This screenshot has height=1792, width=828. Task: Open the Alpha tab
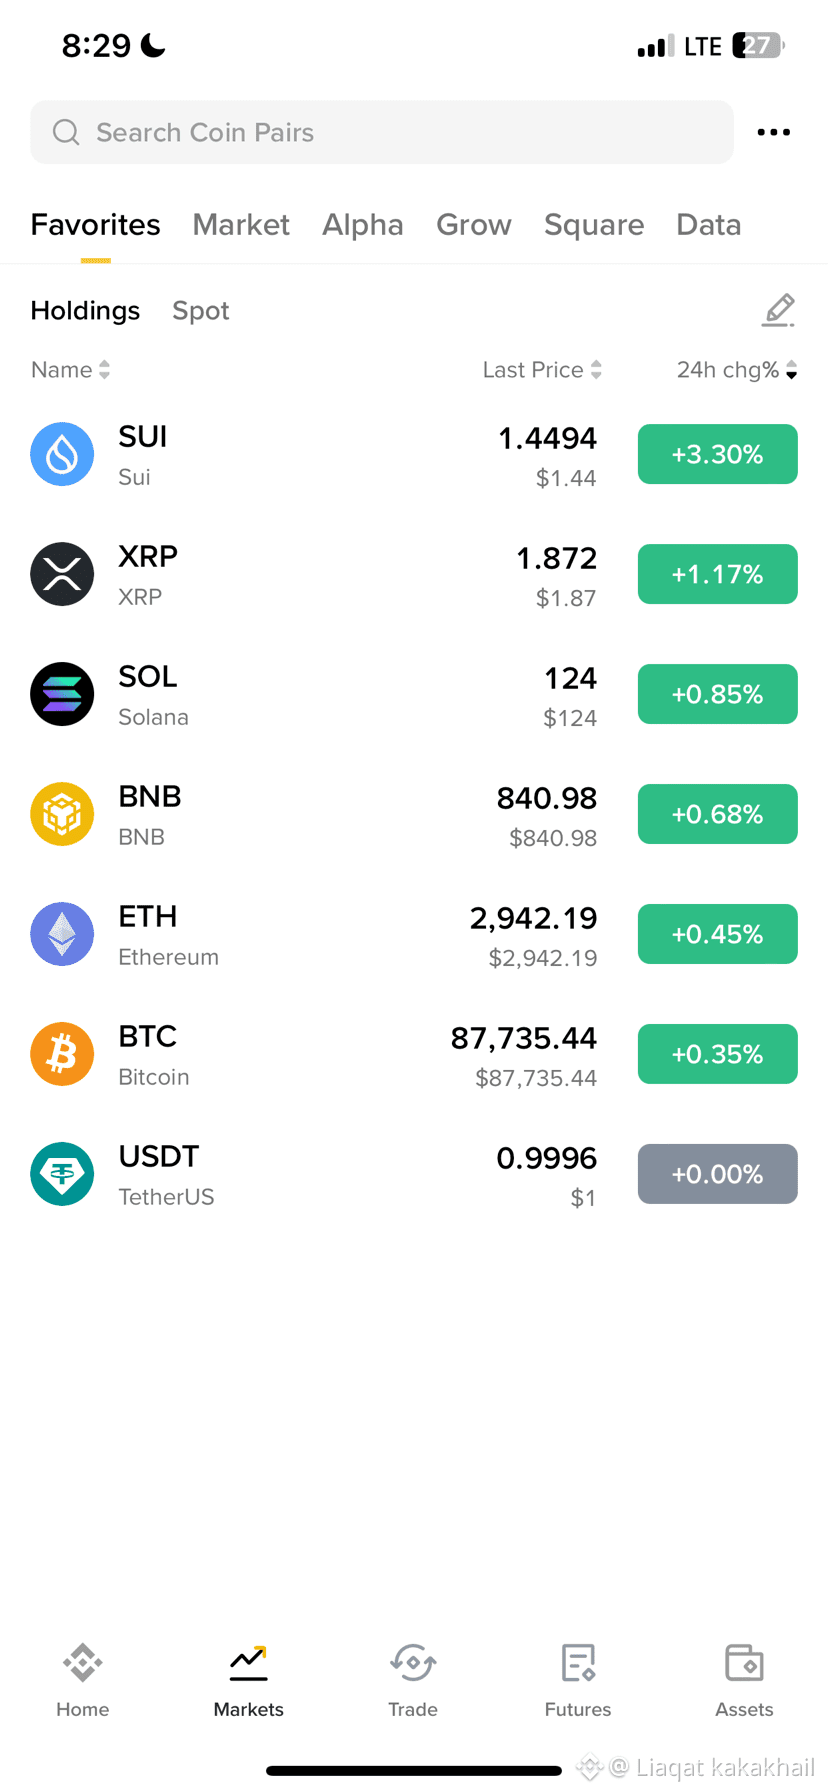pyautogui.click(x=363, y=225)
